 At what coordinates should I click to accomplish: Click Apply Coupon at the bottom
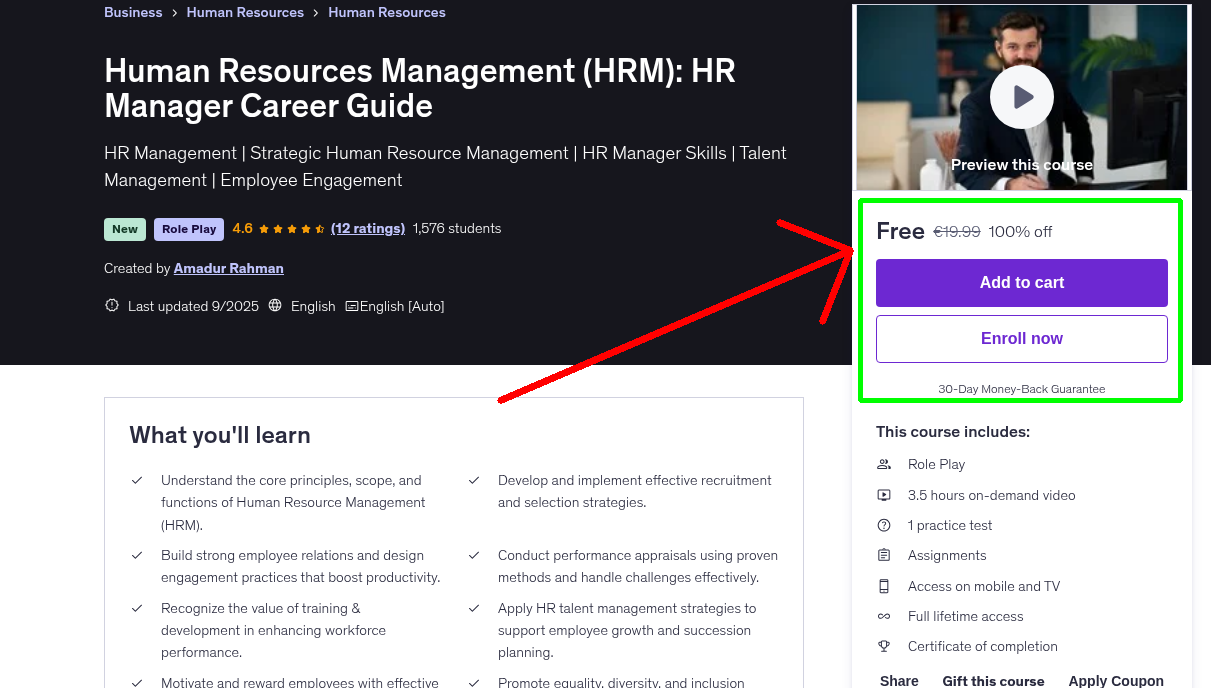point(1116,679)
